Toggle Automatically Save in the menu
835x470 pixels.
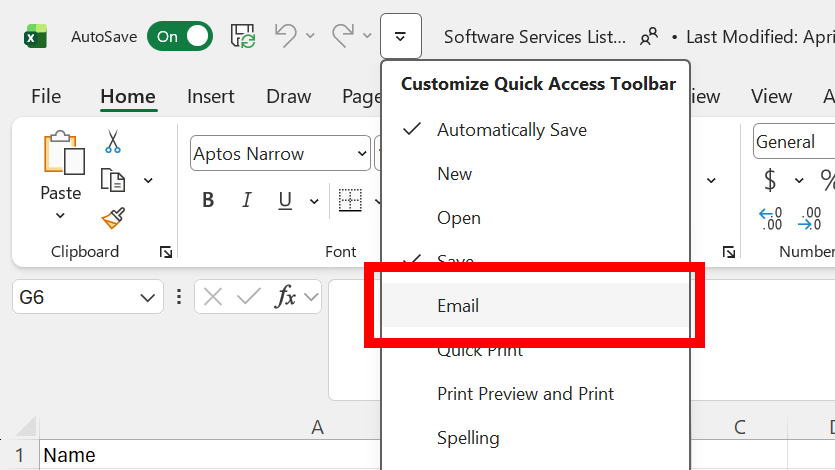pos(536,130)
